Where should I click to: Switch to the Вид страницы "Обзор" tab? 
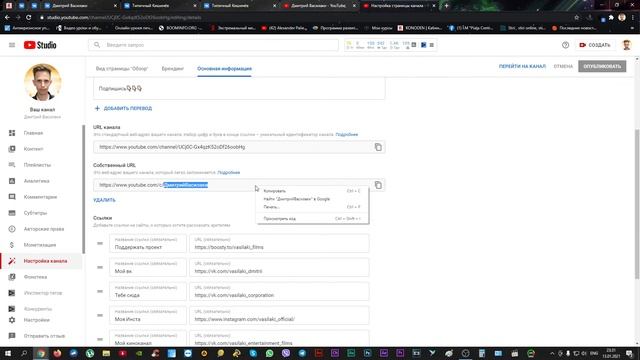(122, 69)
